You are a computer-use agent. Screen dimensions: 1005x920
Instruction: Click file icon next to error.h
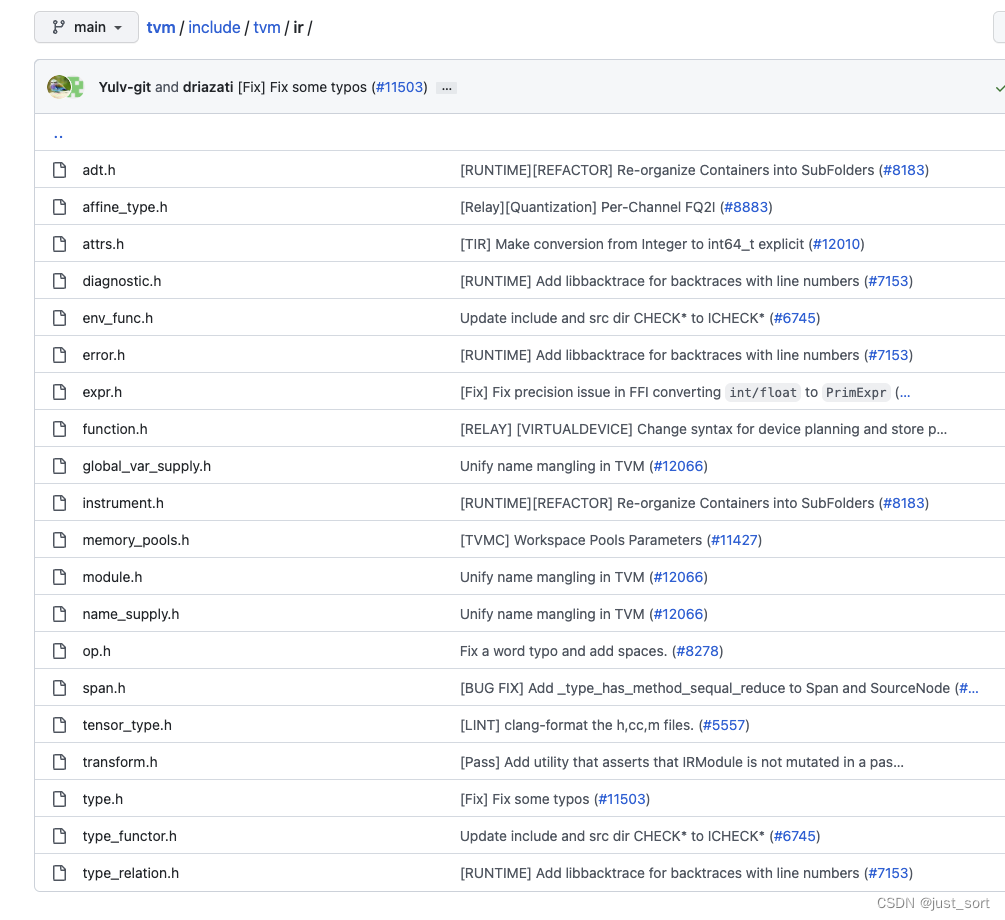click(x=60, y=355)
